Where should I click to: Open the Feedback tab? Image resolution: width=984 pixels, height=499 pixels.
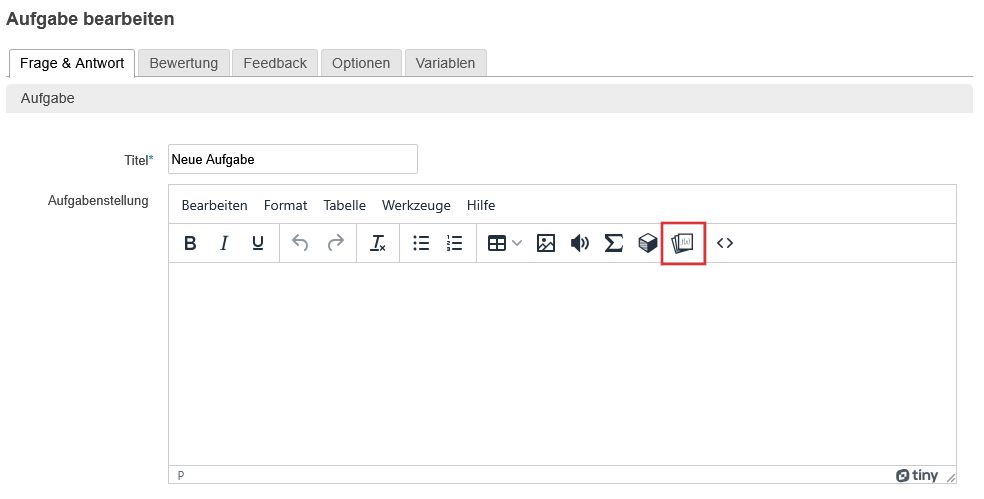pos(275,63)
